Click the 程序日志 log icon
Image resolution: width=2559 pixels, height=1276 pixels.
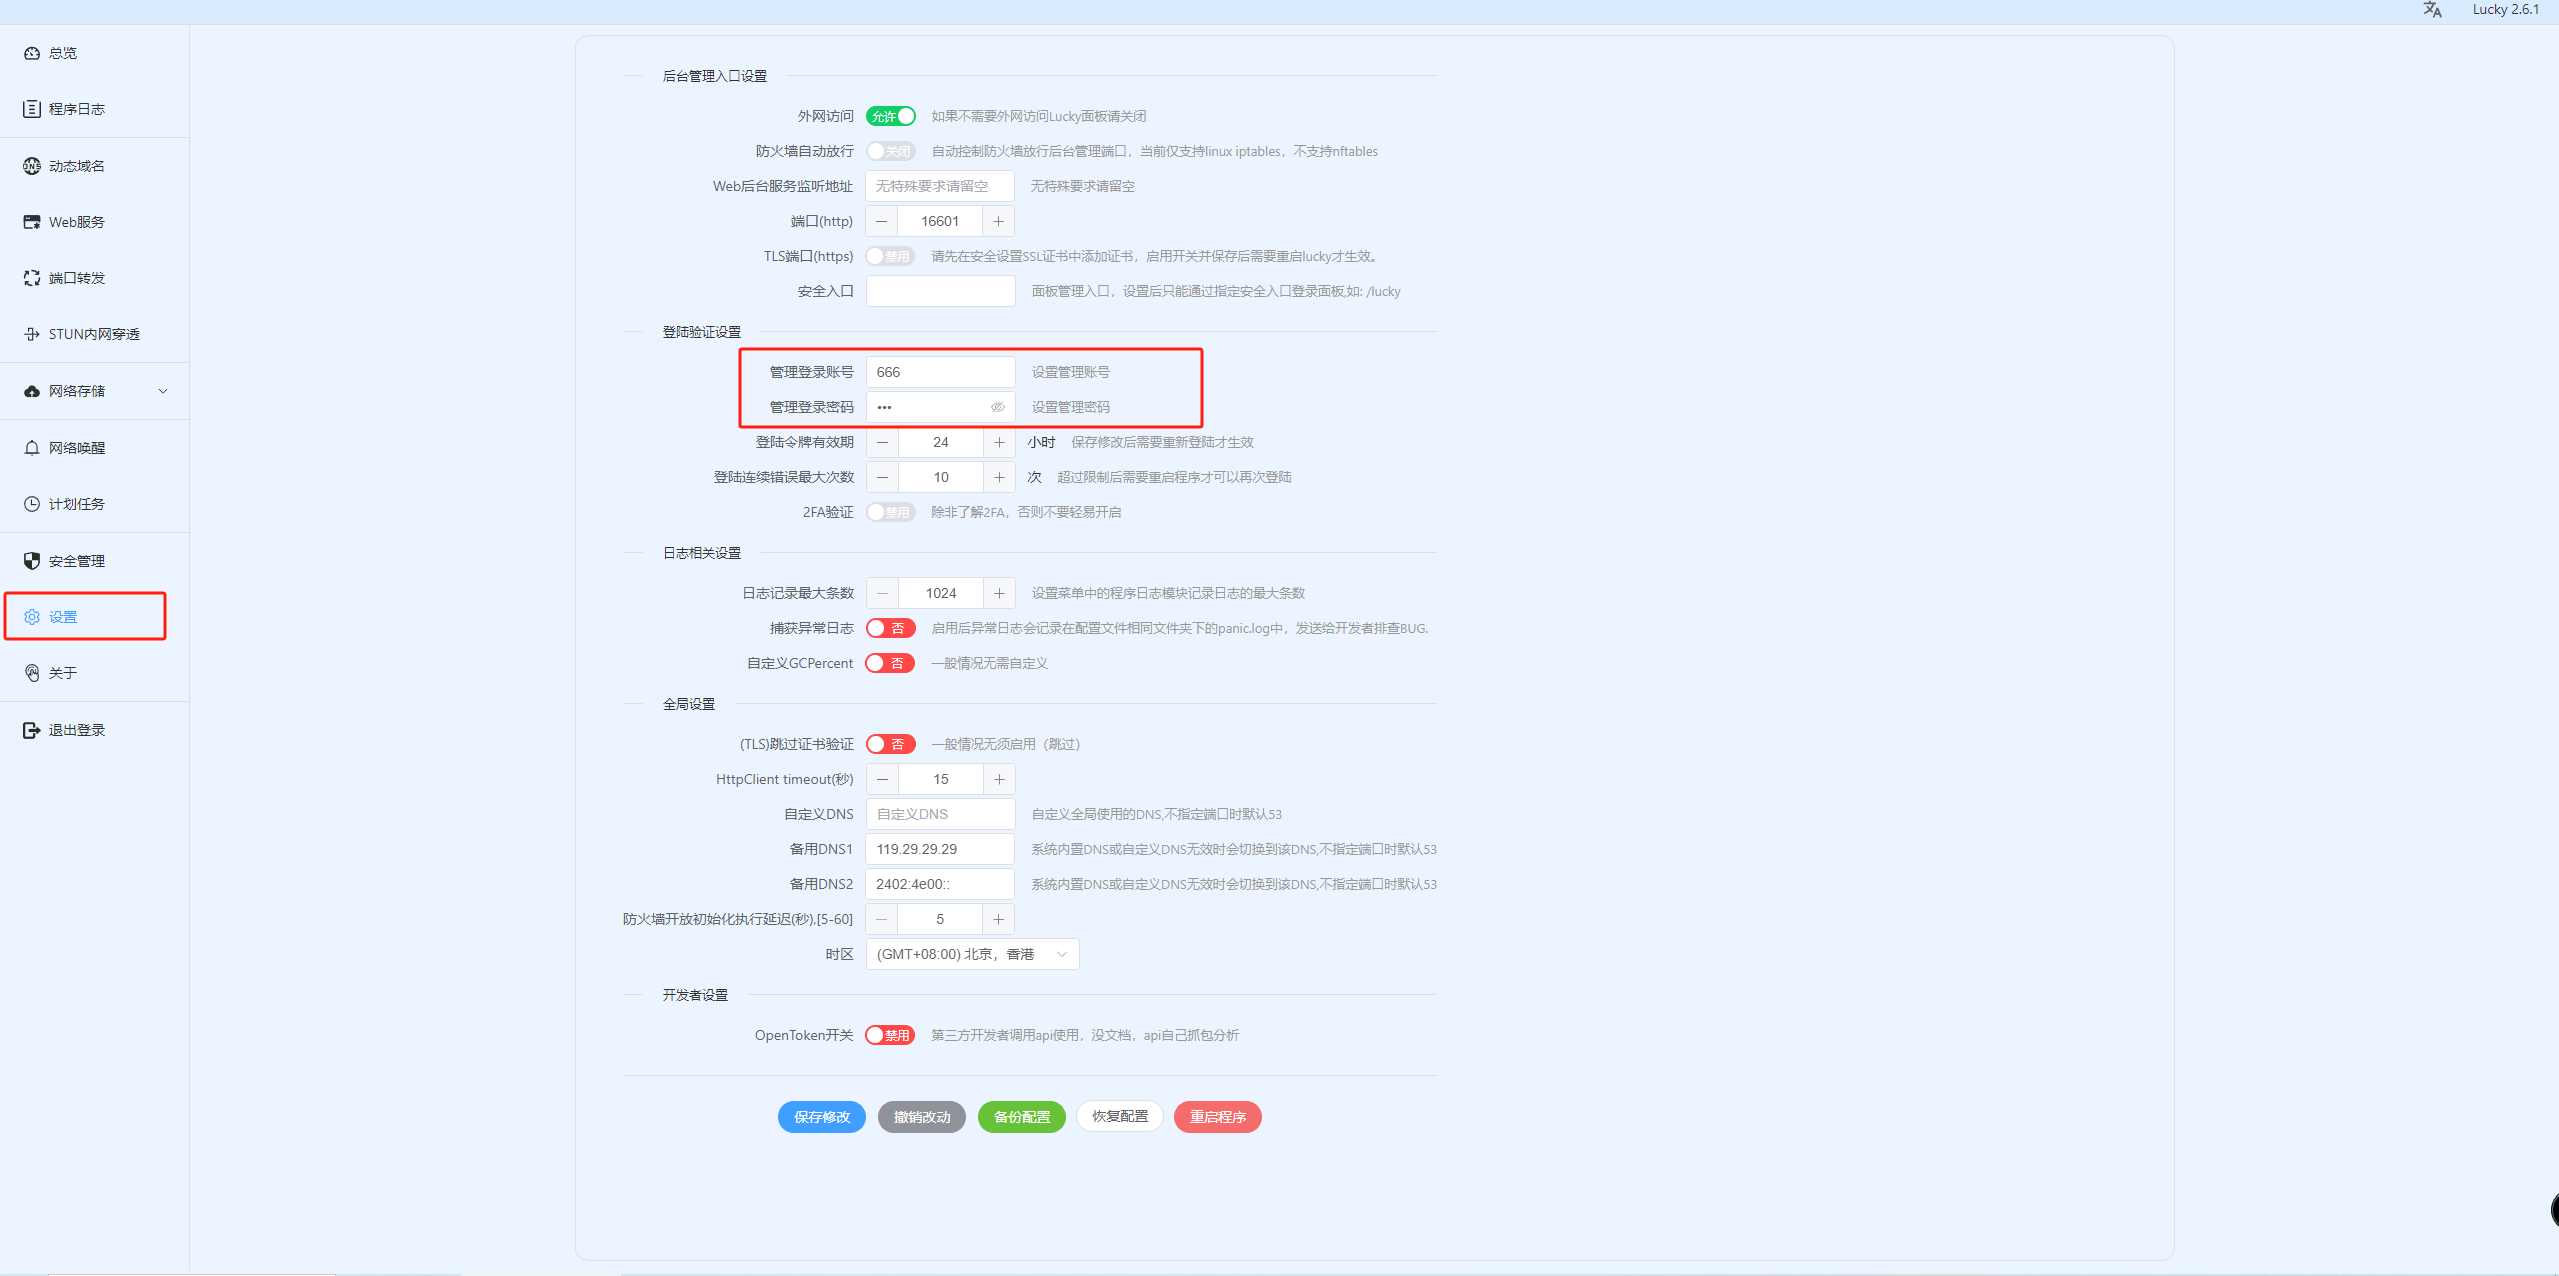[x=32, y=109]
